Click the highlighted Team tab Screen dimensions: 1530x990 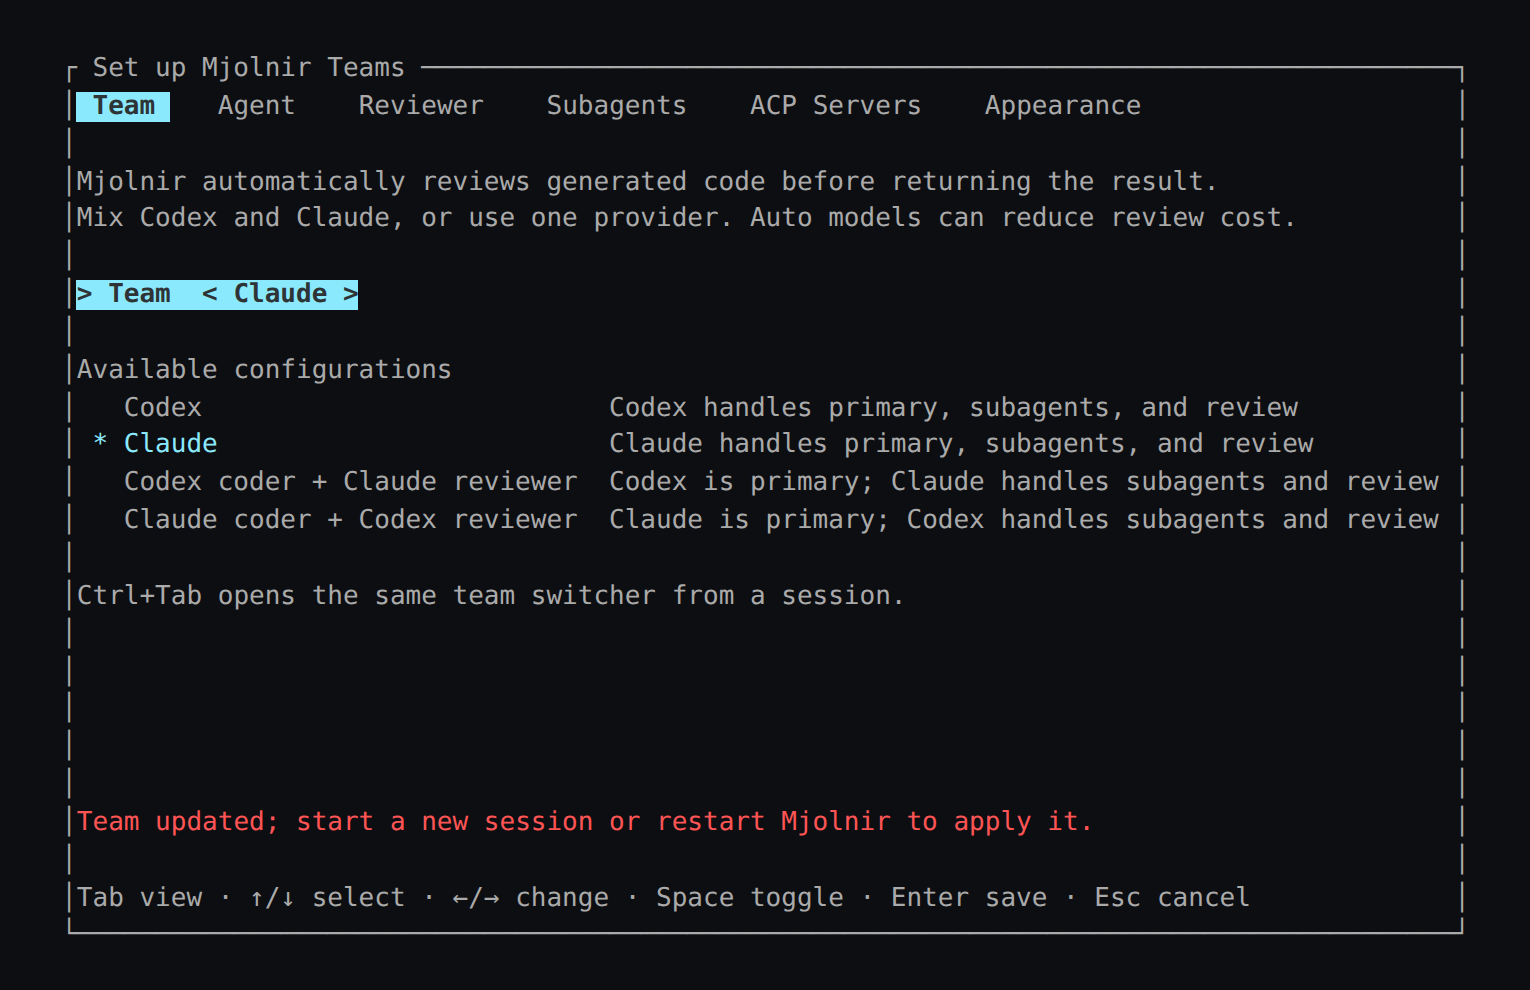click(x=124, y=106)
